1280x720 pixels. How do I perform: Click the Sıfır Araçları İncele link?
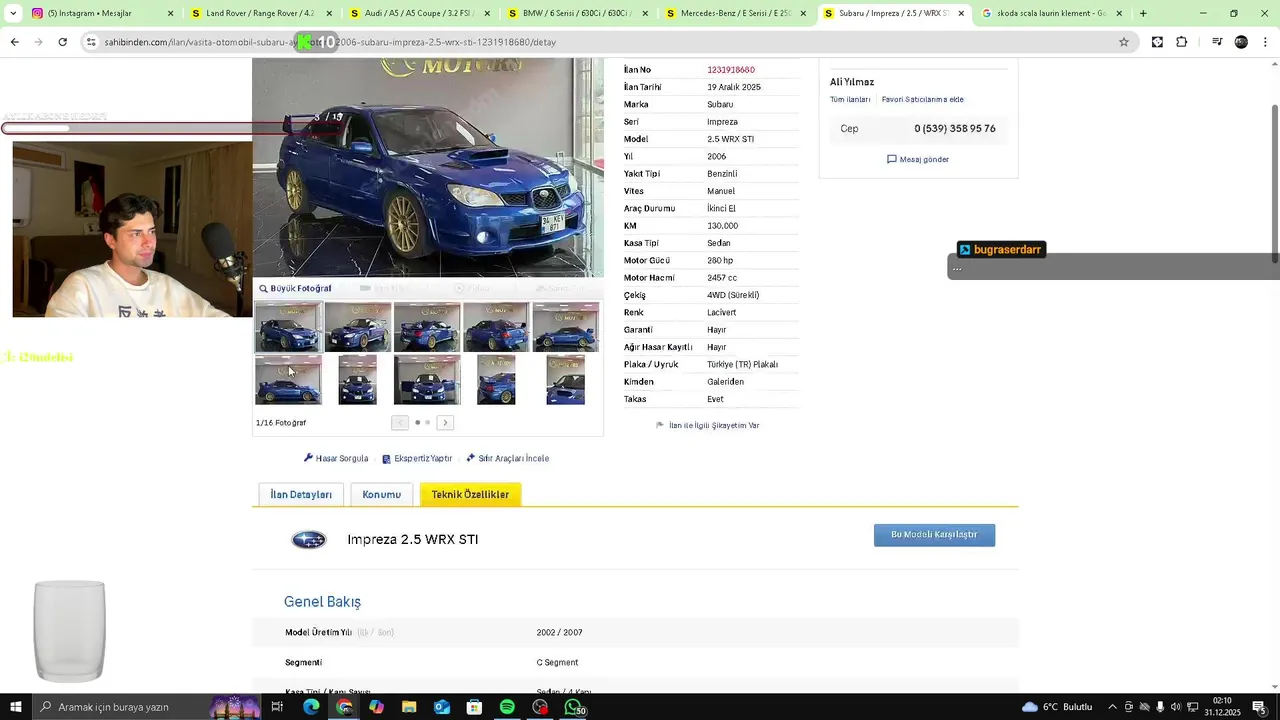click(x=507, y=458)
